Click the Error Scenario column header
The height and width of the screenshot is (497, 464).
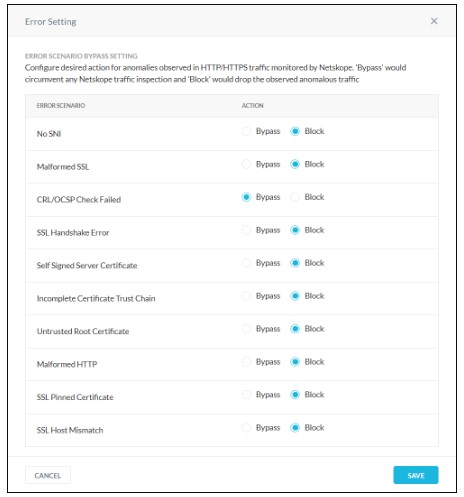coord(61,106)
